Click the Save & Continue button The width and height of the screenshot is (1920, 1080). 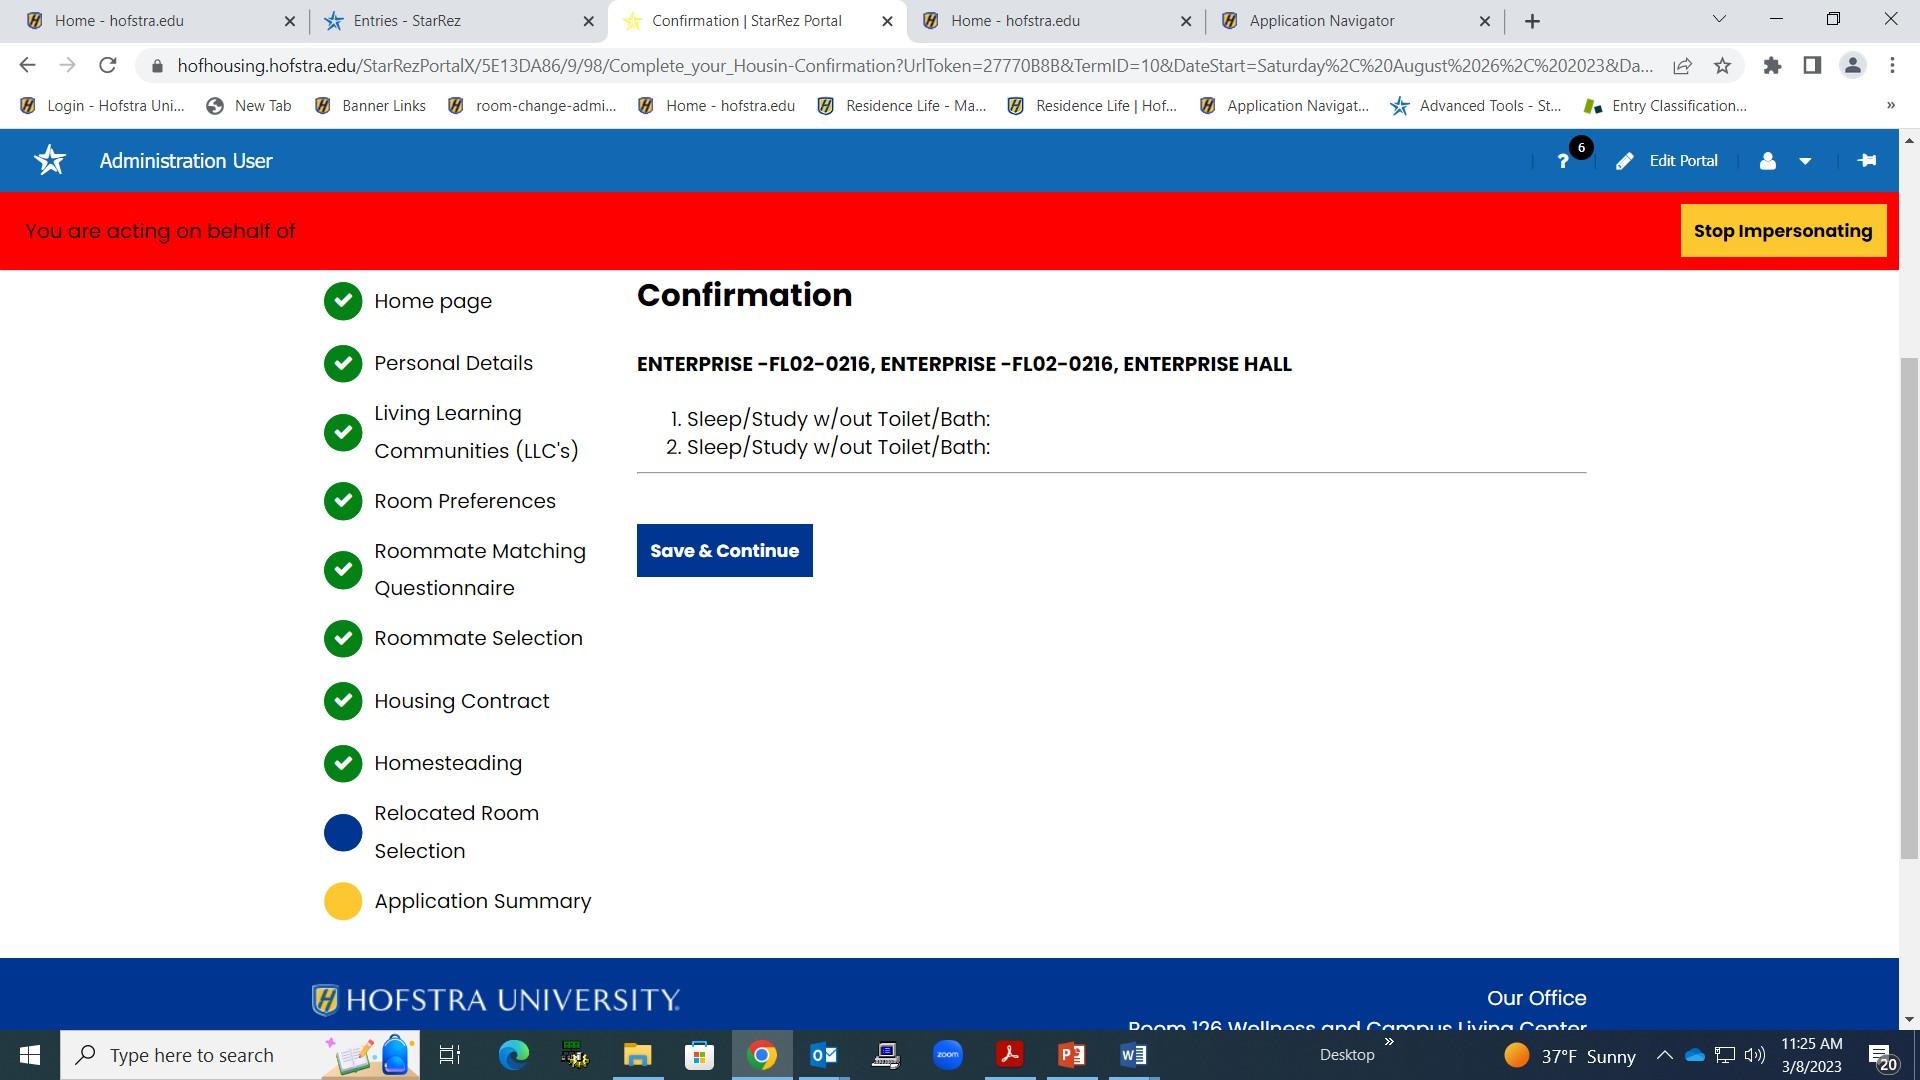pos(724,551)
